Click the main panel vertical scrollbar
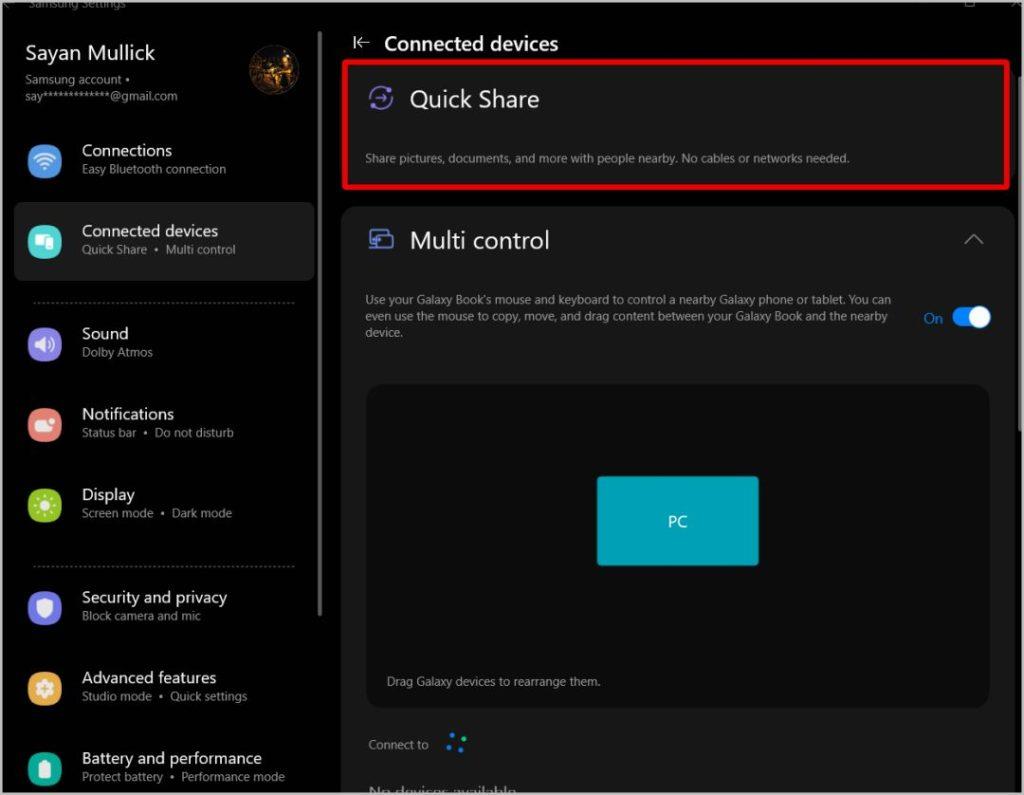 [x=1020, y=256]
